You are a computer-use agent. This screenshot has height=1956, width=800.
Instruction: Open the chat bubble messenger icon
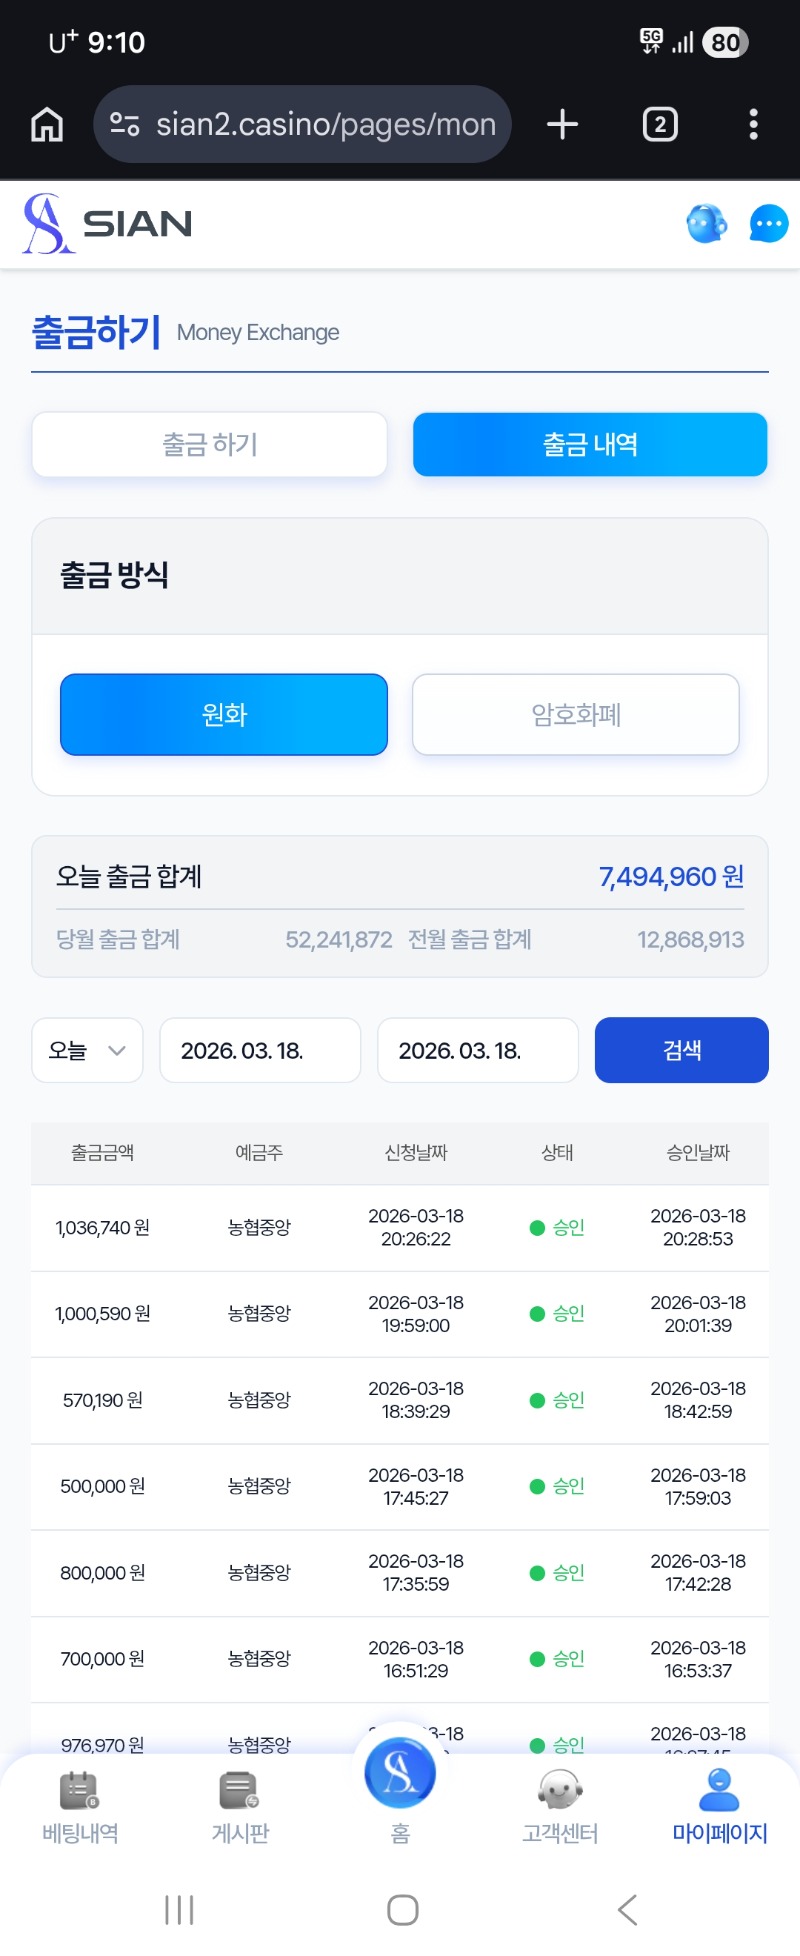(768, 224)
